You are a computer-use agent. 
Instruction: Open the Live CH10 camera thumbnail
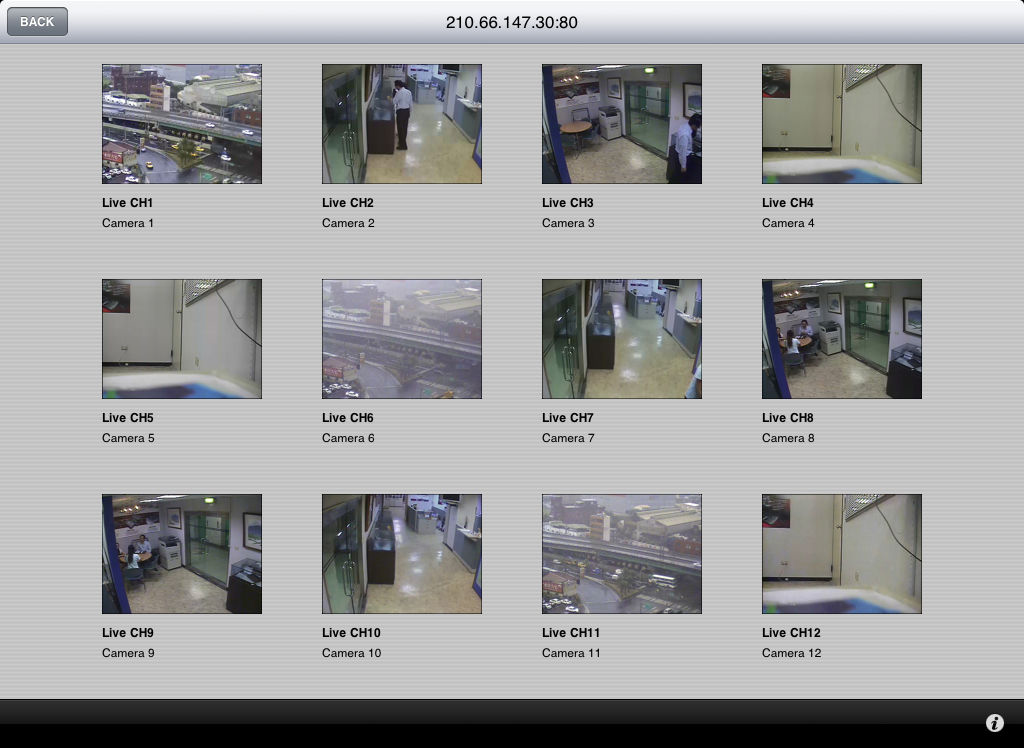pos(402,553)
